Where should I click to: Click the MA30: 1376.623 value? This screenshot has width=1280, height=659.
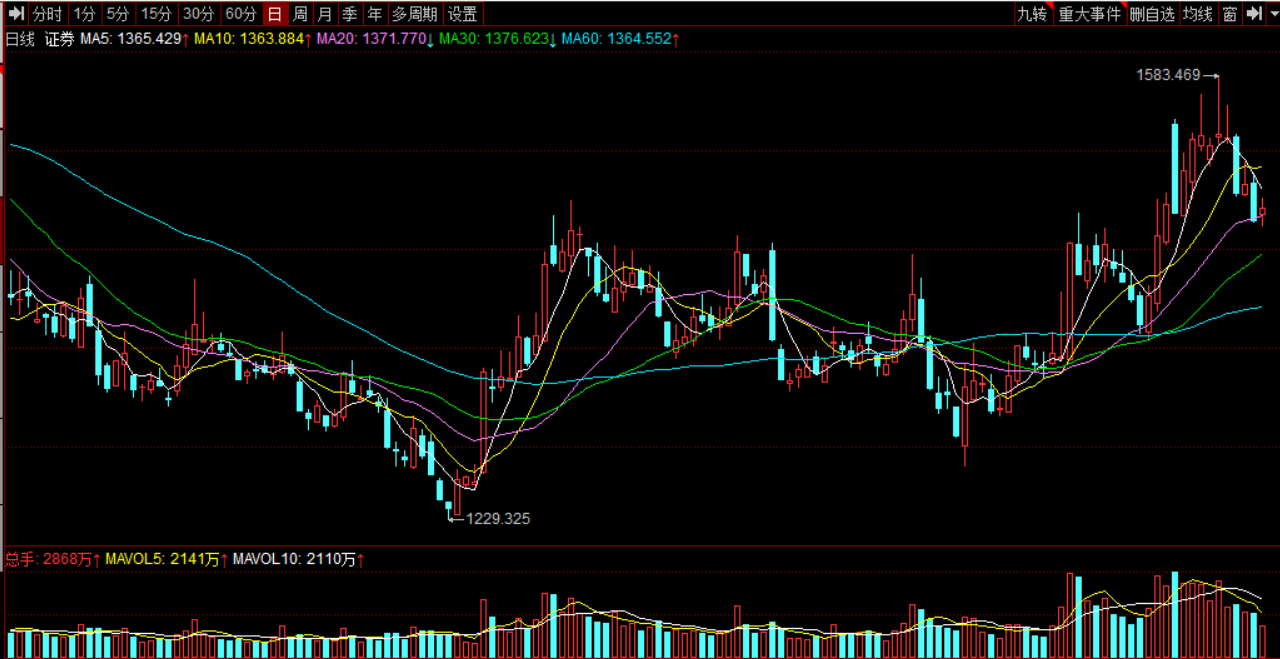point(498,39)
